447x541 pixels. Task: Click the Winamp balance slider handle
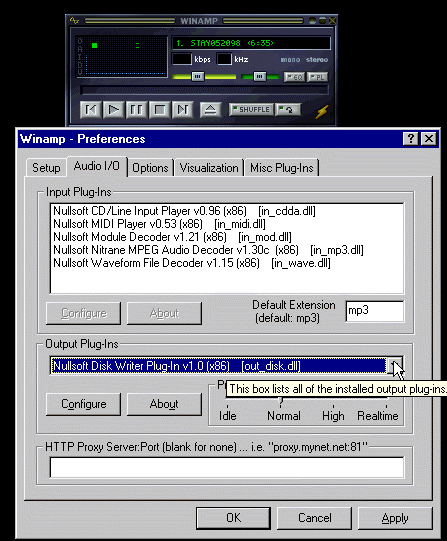pyautogui.click(x=260, y=76)
